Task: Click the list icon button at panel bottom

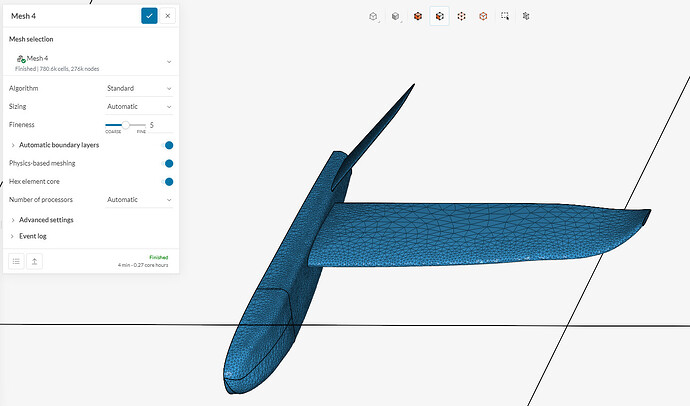Action: (16, 262)
